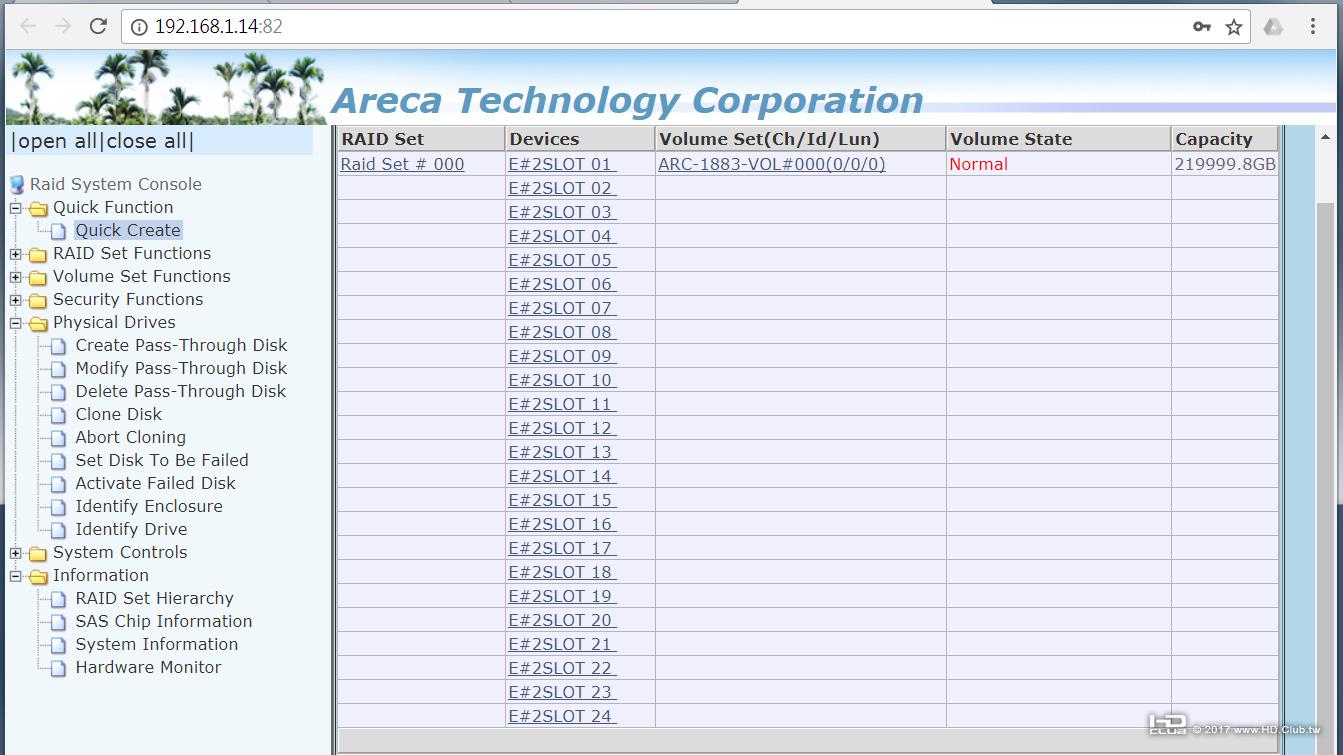Open Identify Enclosure
Screen dimensions: 1343x755
point(149,506)
